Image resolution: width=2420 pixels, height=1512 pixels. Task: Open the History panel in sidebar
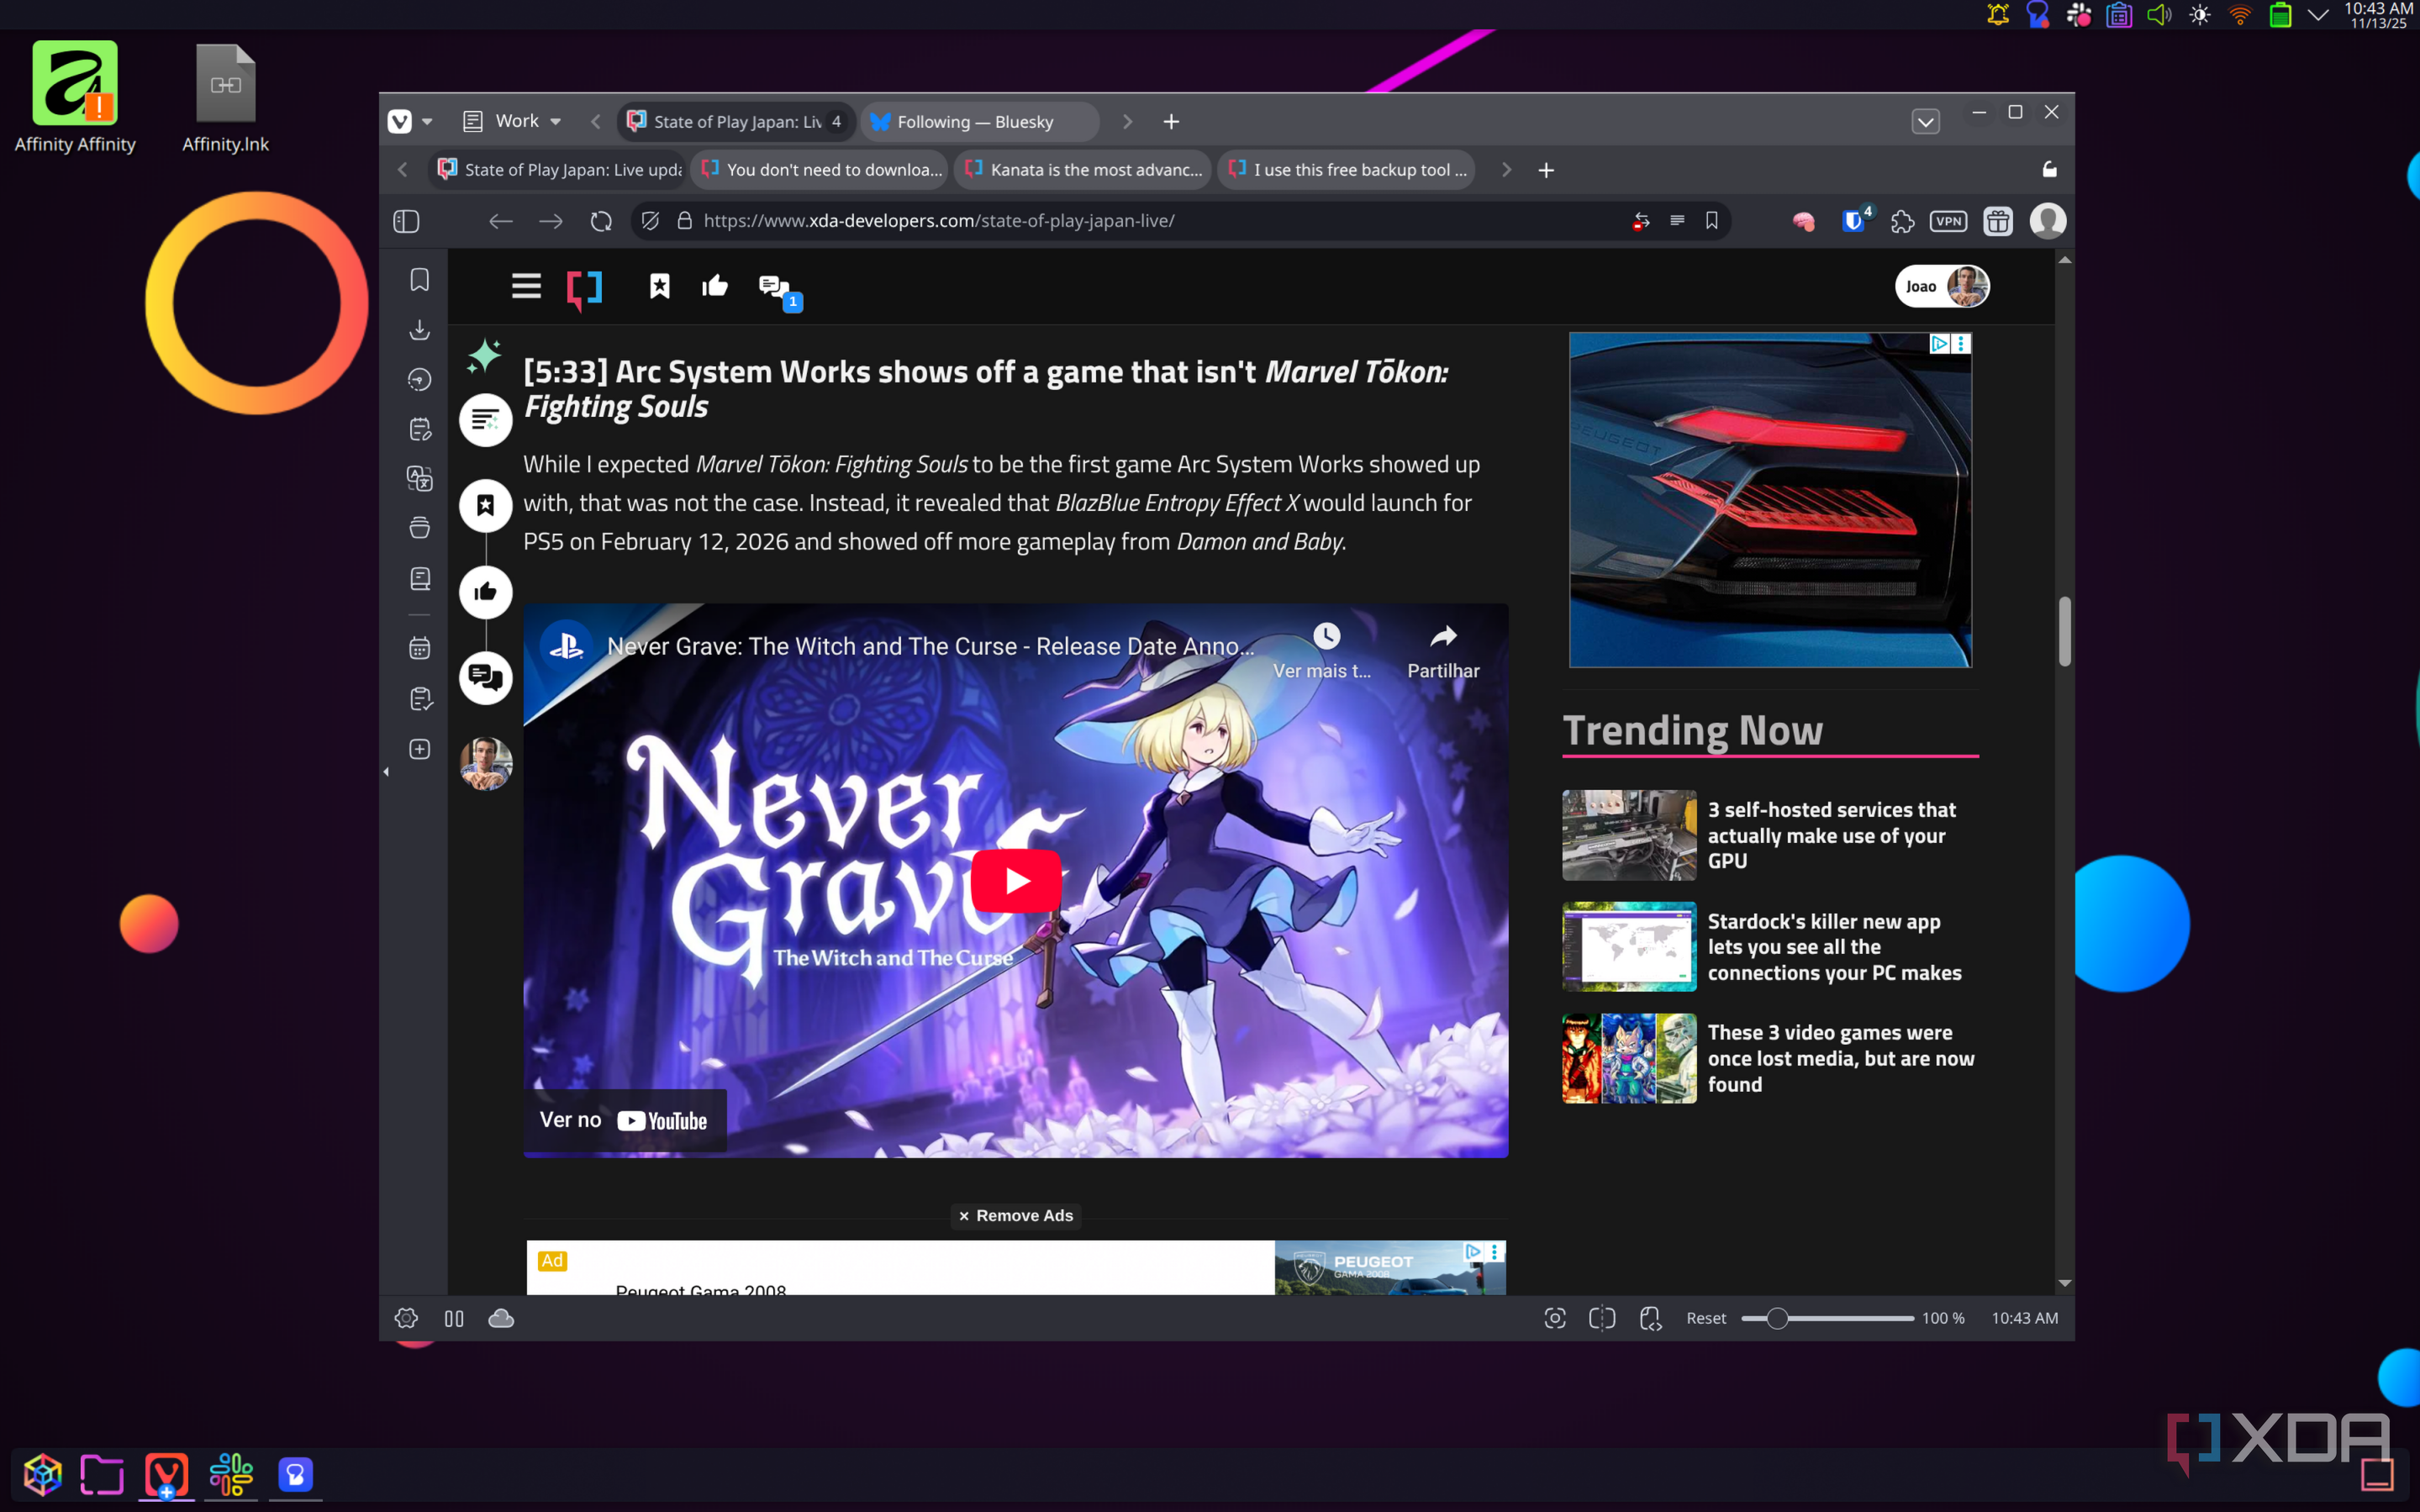click(x=420, y=380)
